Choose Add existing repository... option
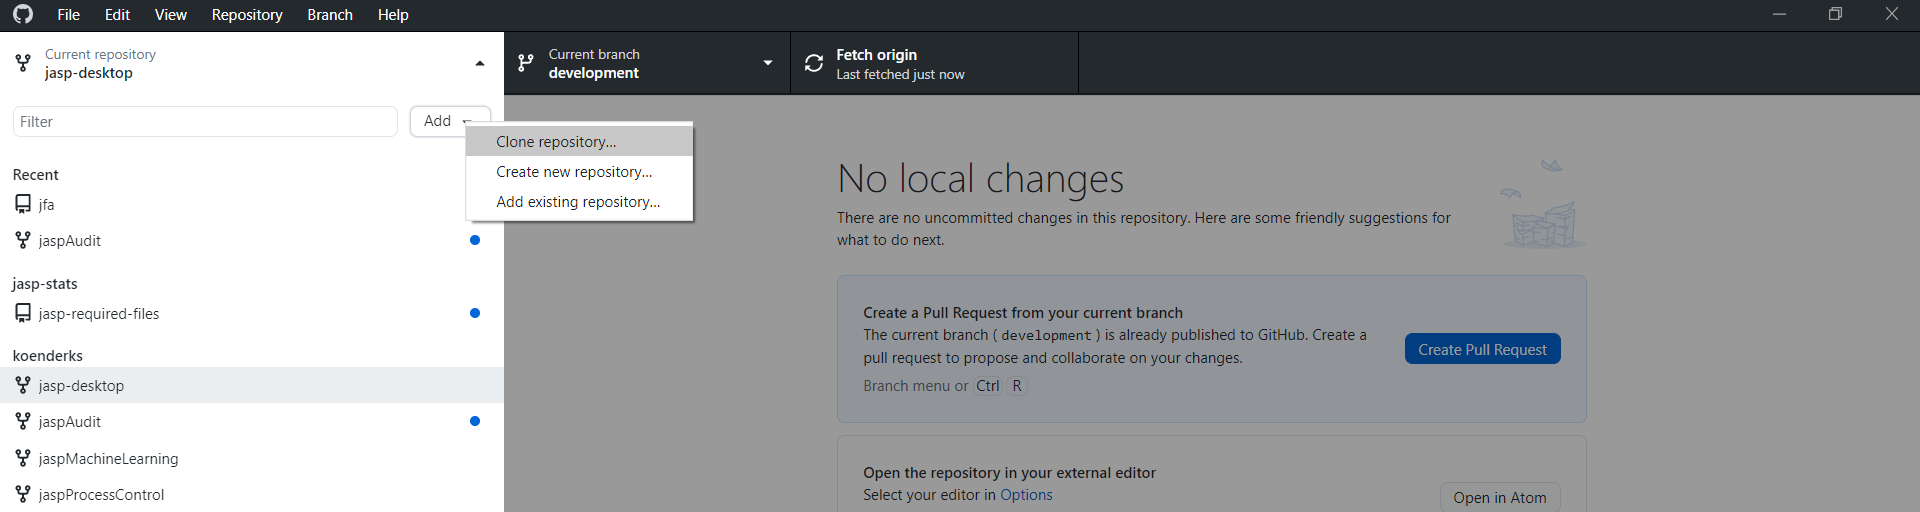1920x512 pixels. [579, 202]
